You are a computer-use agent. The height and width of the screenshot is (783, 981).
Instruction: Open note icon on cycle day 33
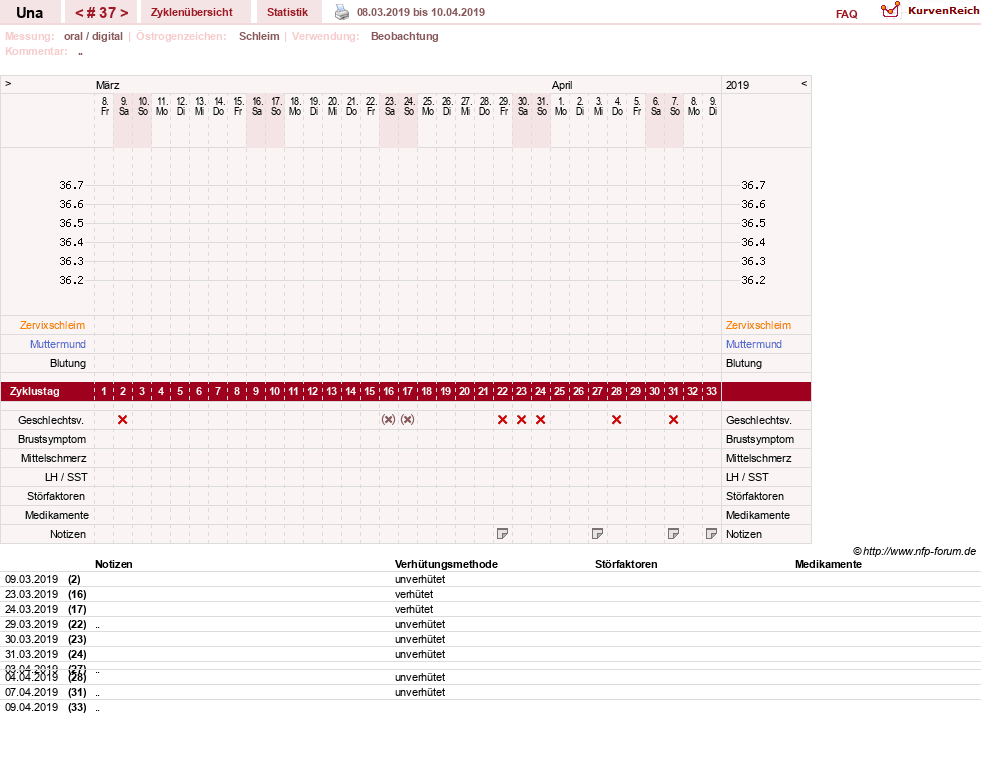point(711,533)
